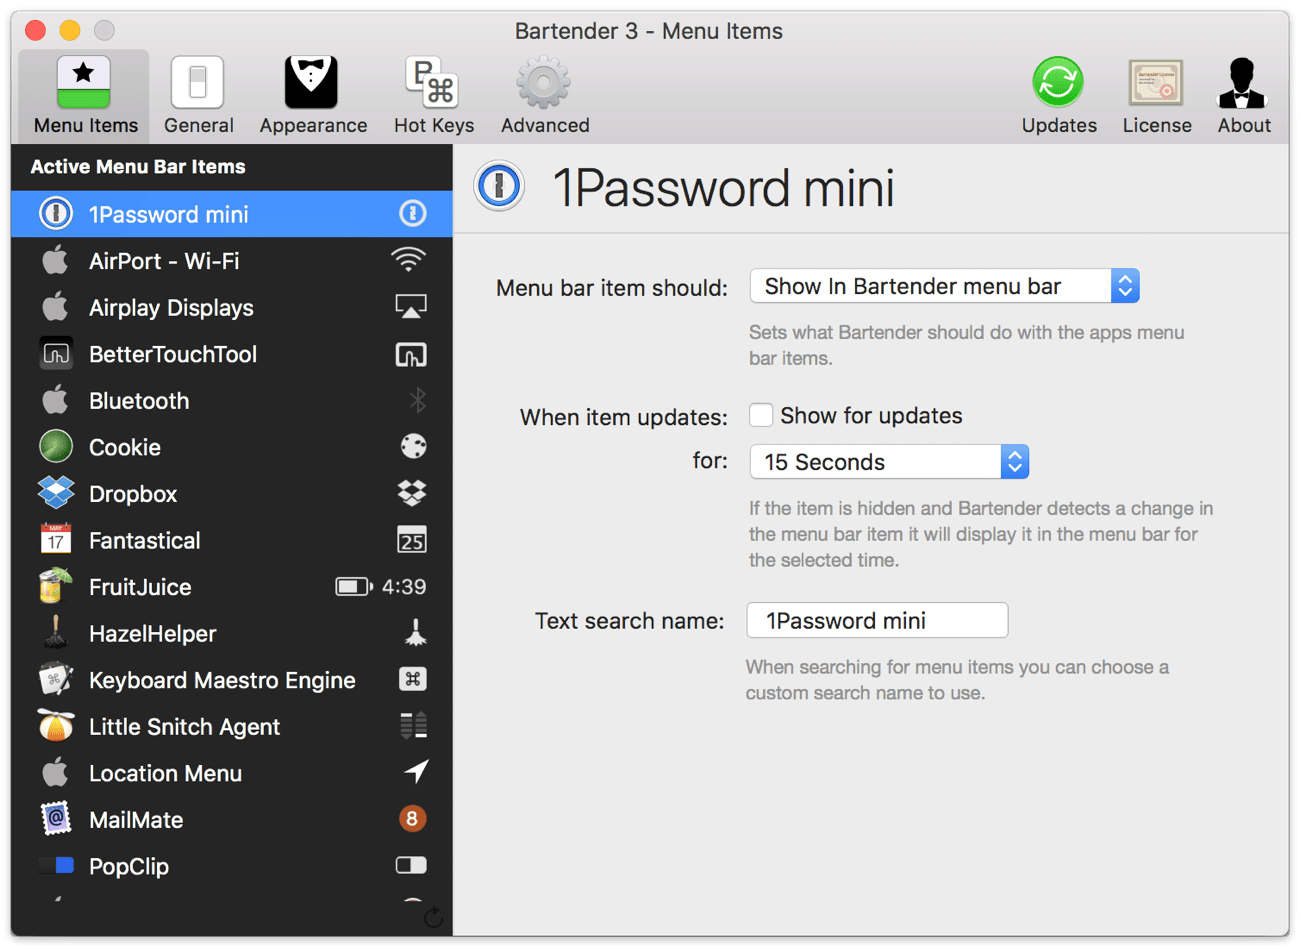Open the License toolbar item
The height and width of the screenshot is (947, 1300).
pos(1157,96)
